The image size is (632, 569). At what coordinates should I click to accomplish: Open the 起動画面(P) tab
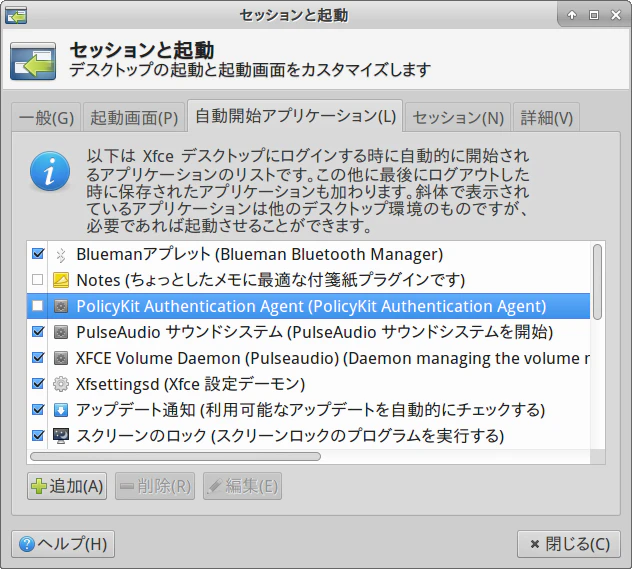(134, 118)
